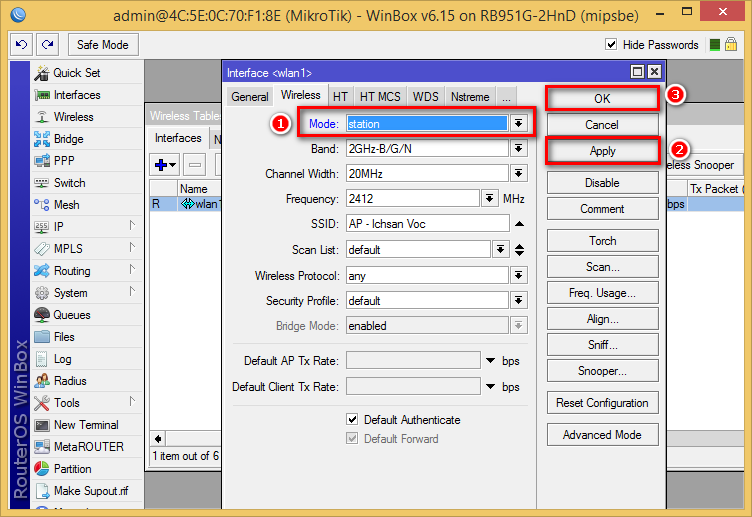Click the Interfaces tab in Wireless Tables
752x517 pixels.
(178, 138)
